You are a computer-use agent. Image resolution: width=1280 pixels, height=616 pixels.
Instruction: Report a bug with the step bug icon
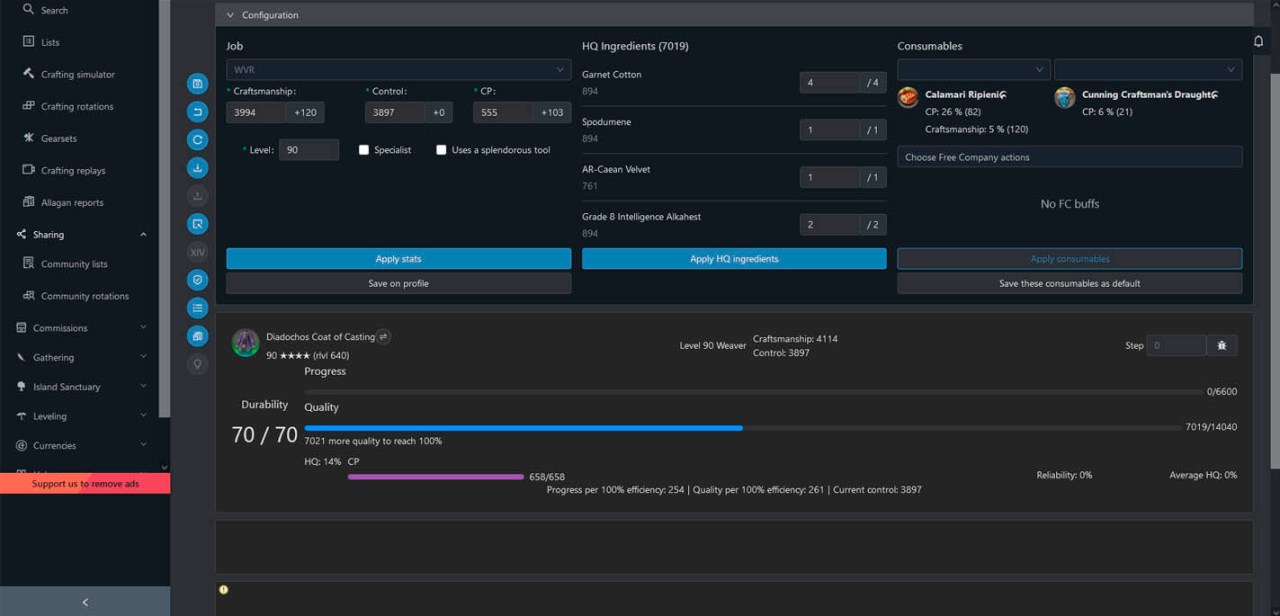click(x=1221, y=344)
